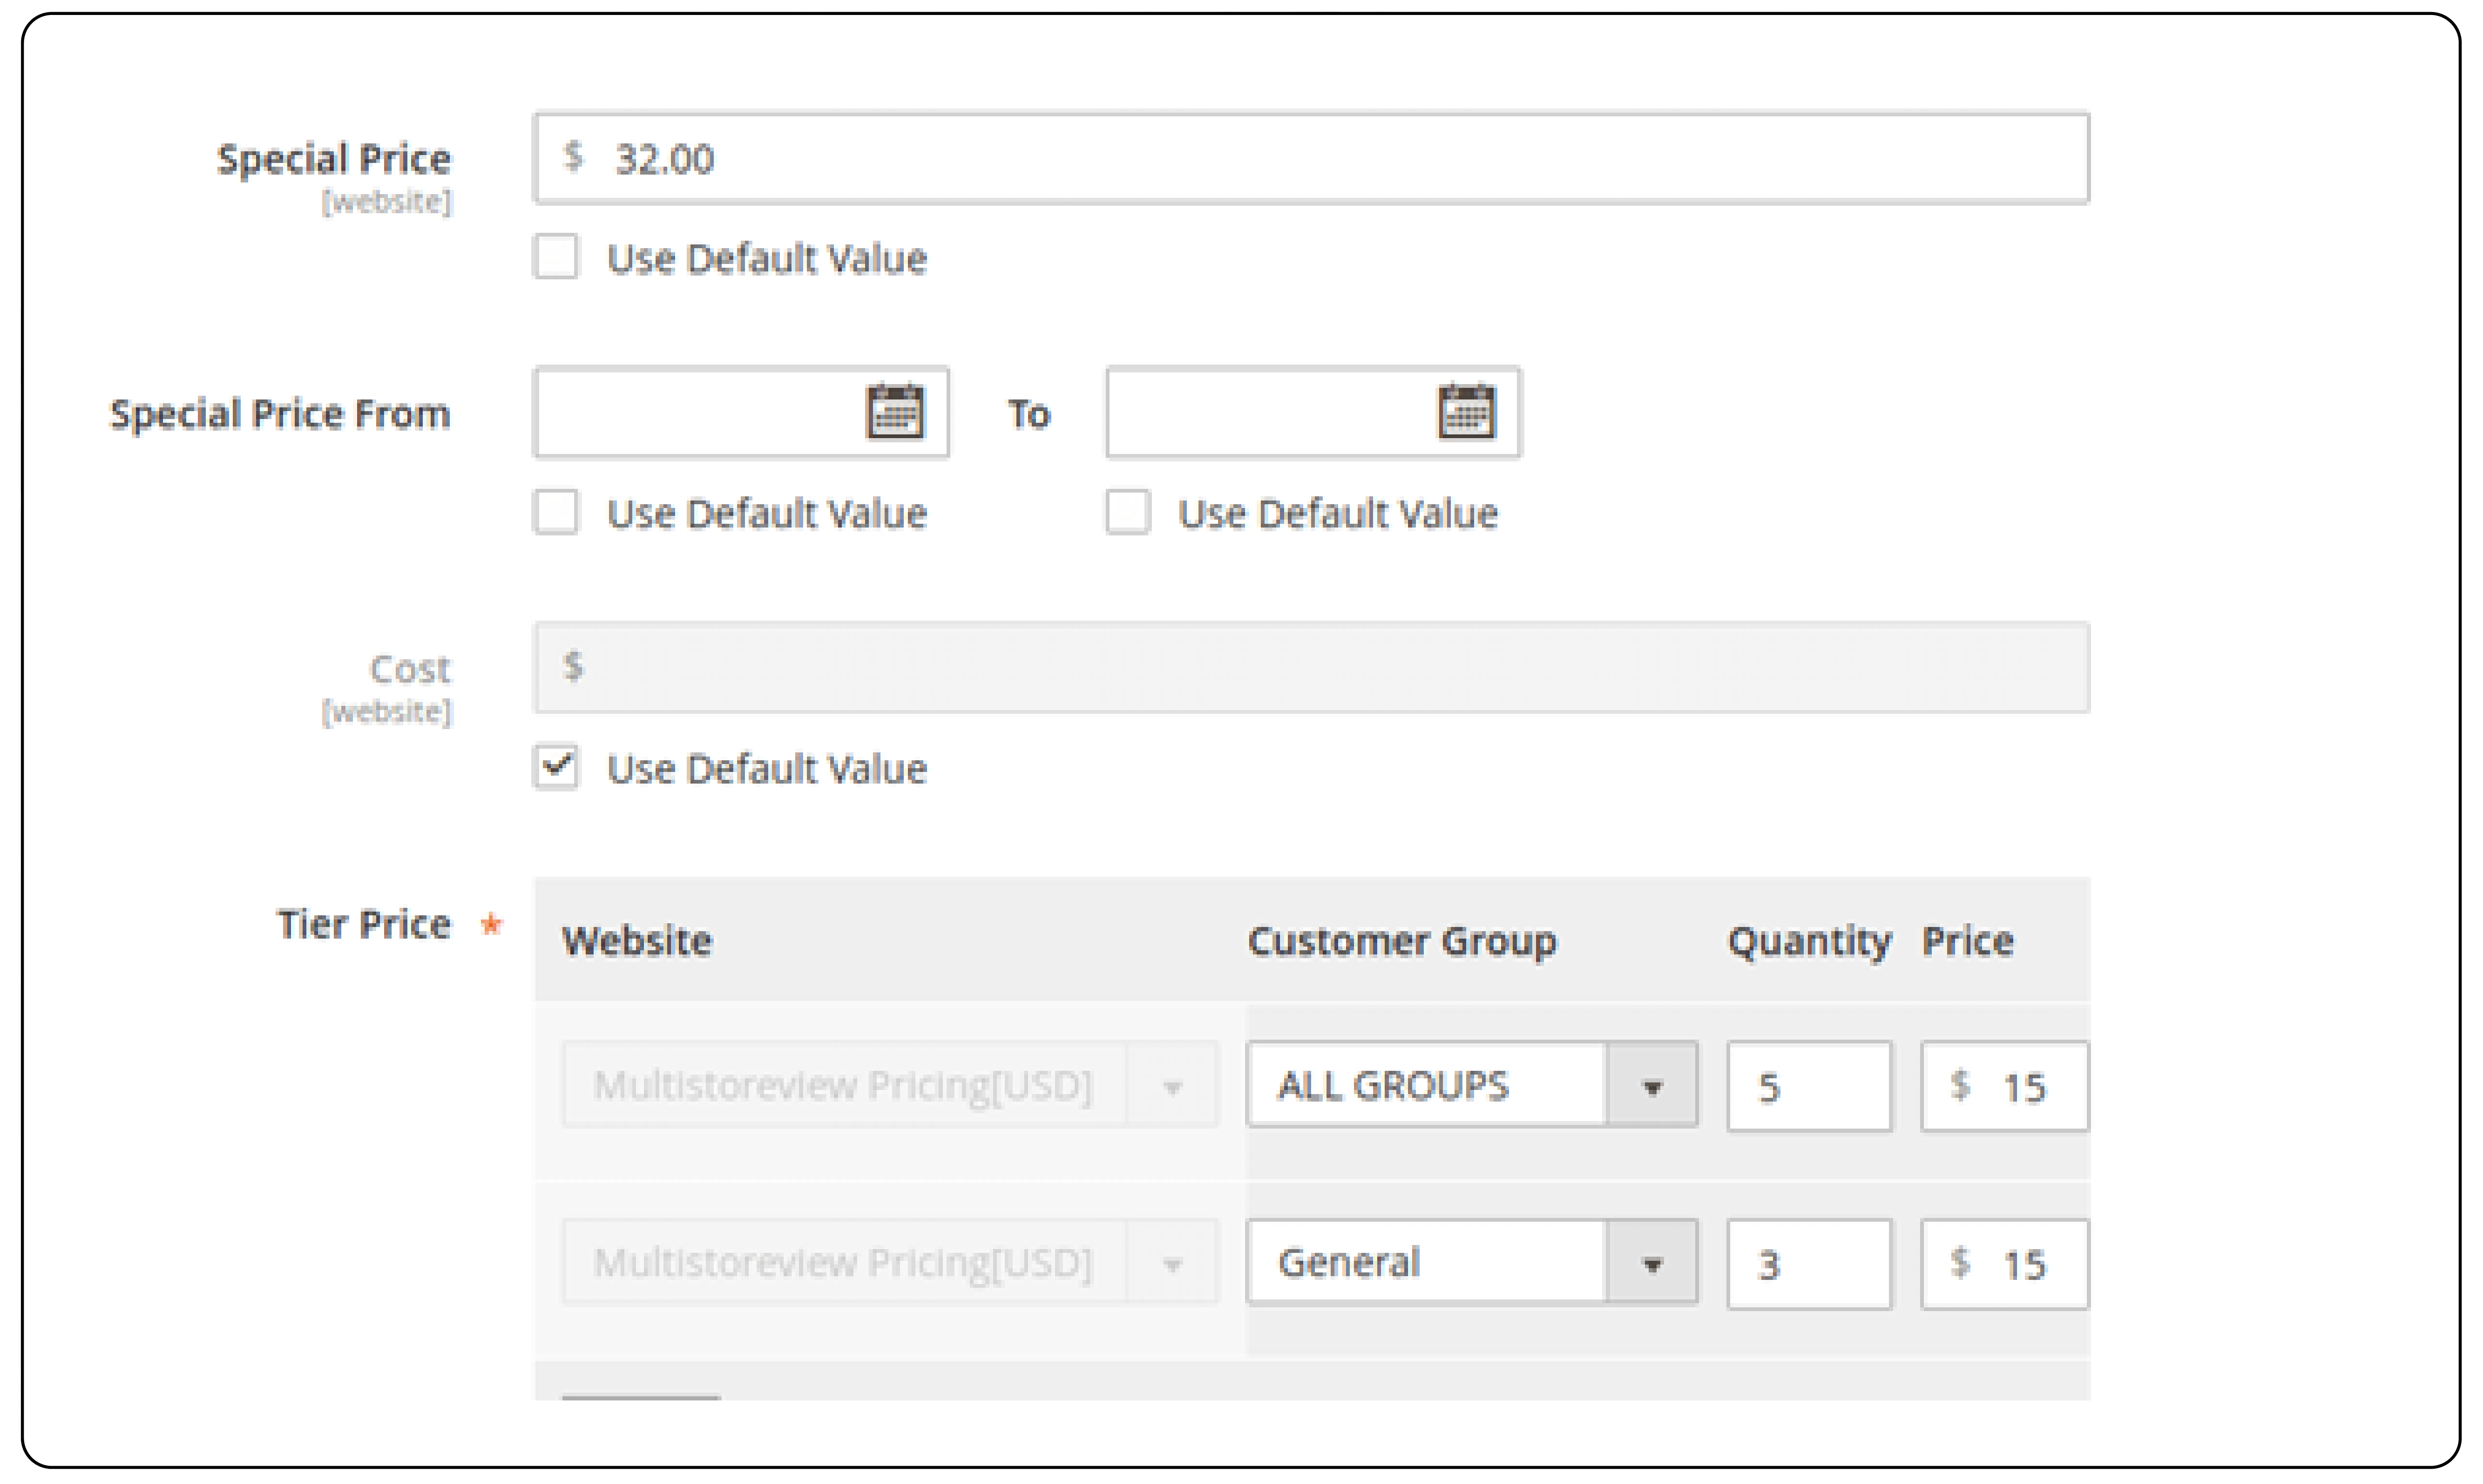Click the disabled Cost input field
This screenshot has width=2483, height=1484.
coord(1311,667)
